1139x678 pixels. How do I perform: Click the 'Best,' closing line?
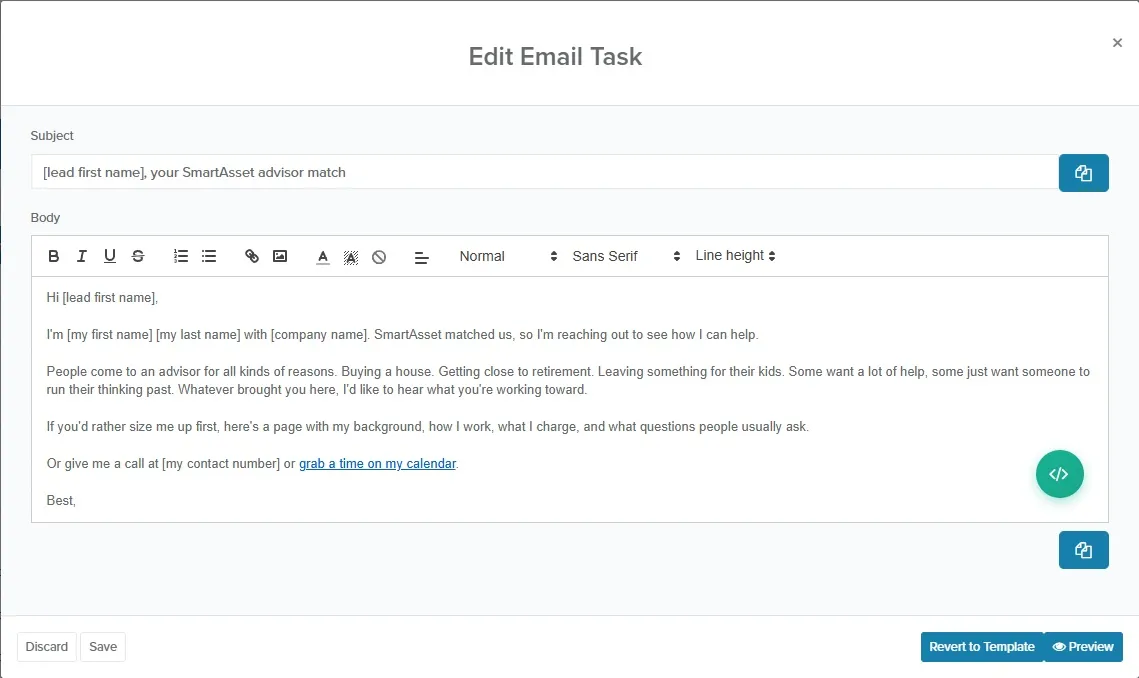coord(61,501)
